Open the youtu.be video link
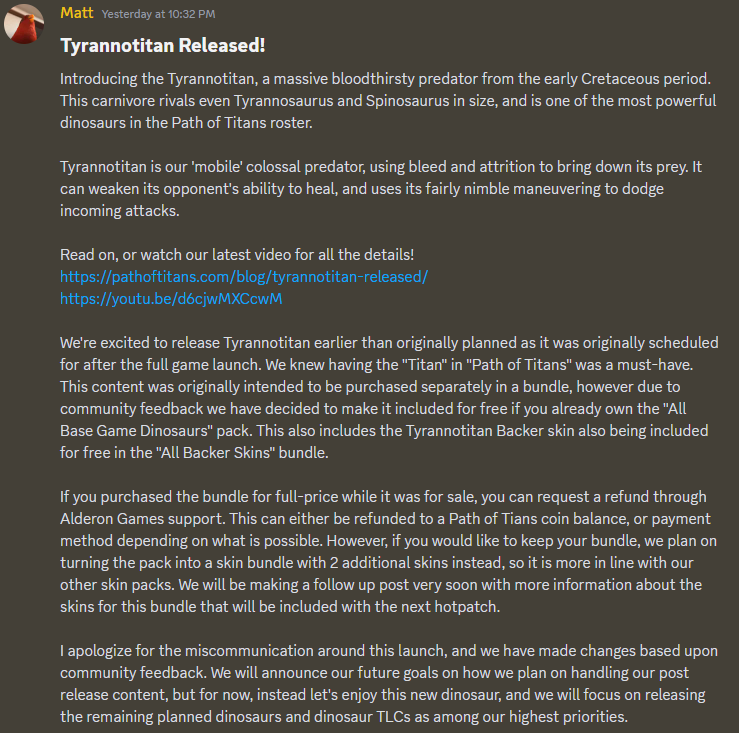Image resolution: width=739 pixels, height=733 pixels. [171, 299]
